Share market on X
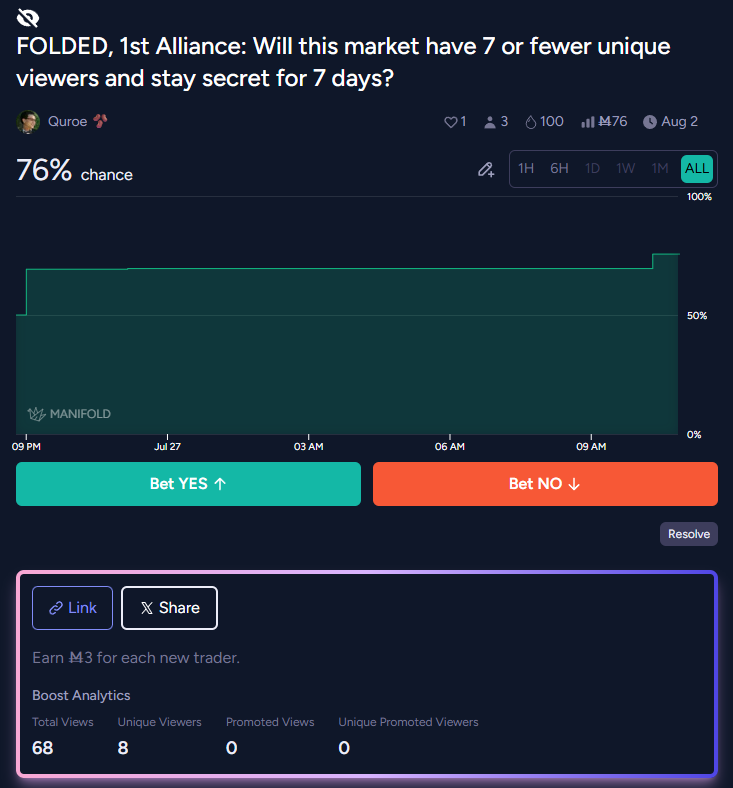 tap(169, 608)
